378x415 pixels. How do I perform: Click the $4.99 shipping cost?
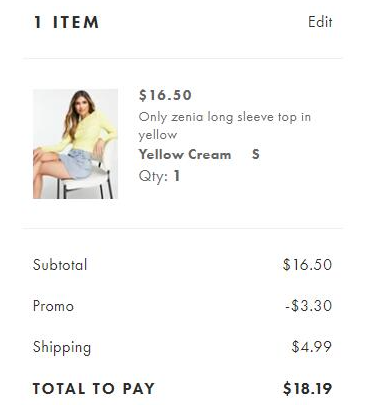(312, 347)
